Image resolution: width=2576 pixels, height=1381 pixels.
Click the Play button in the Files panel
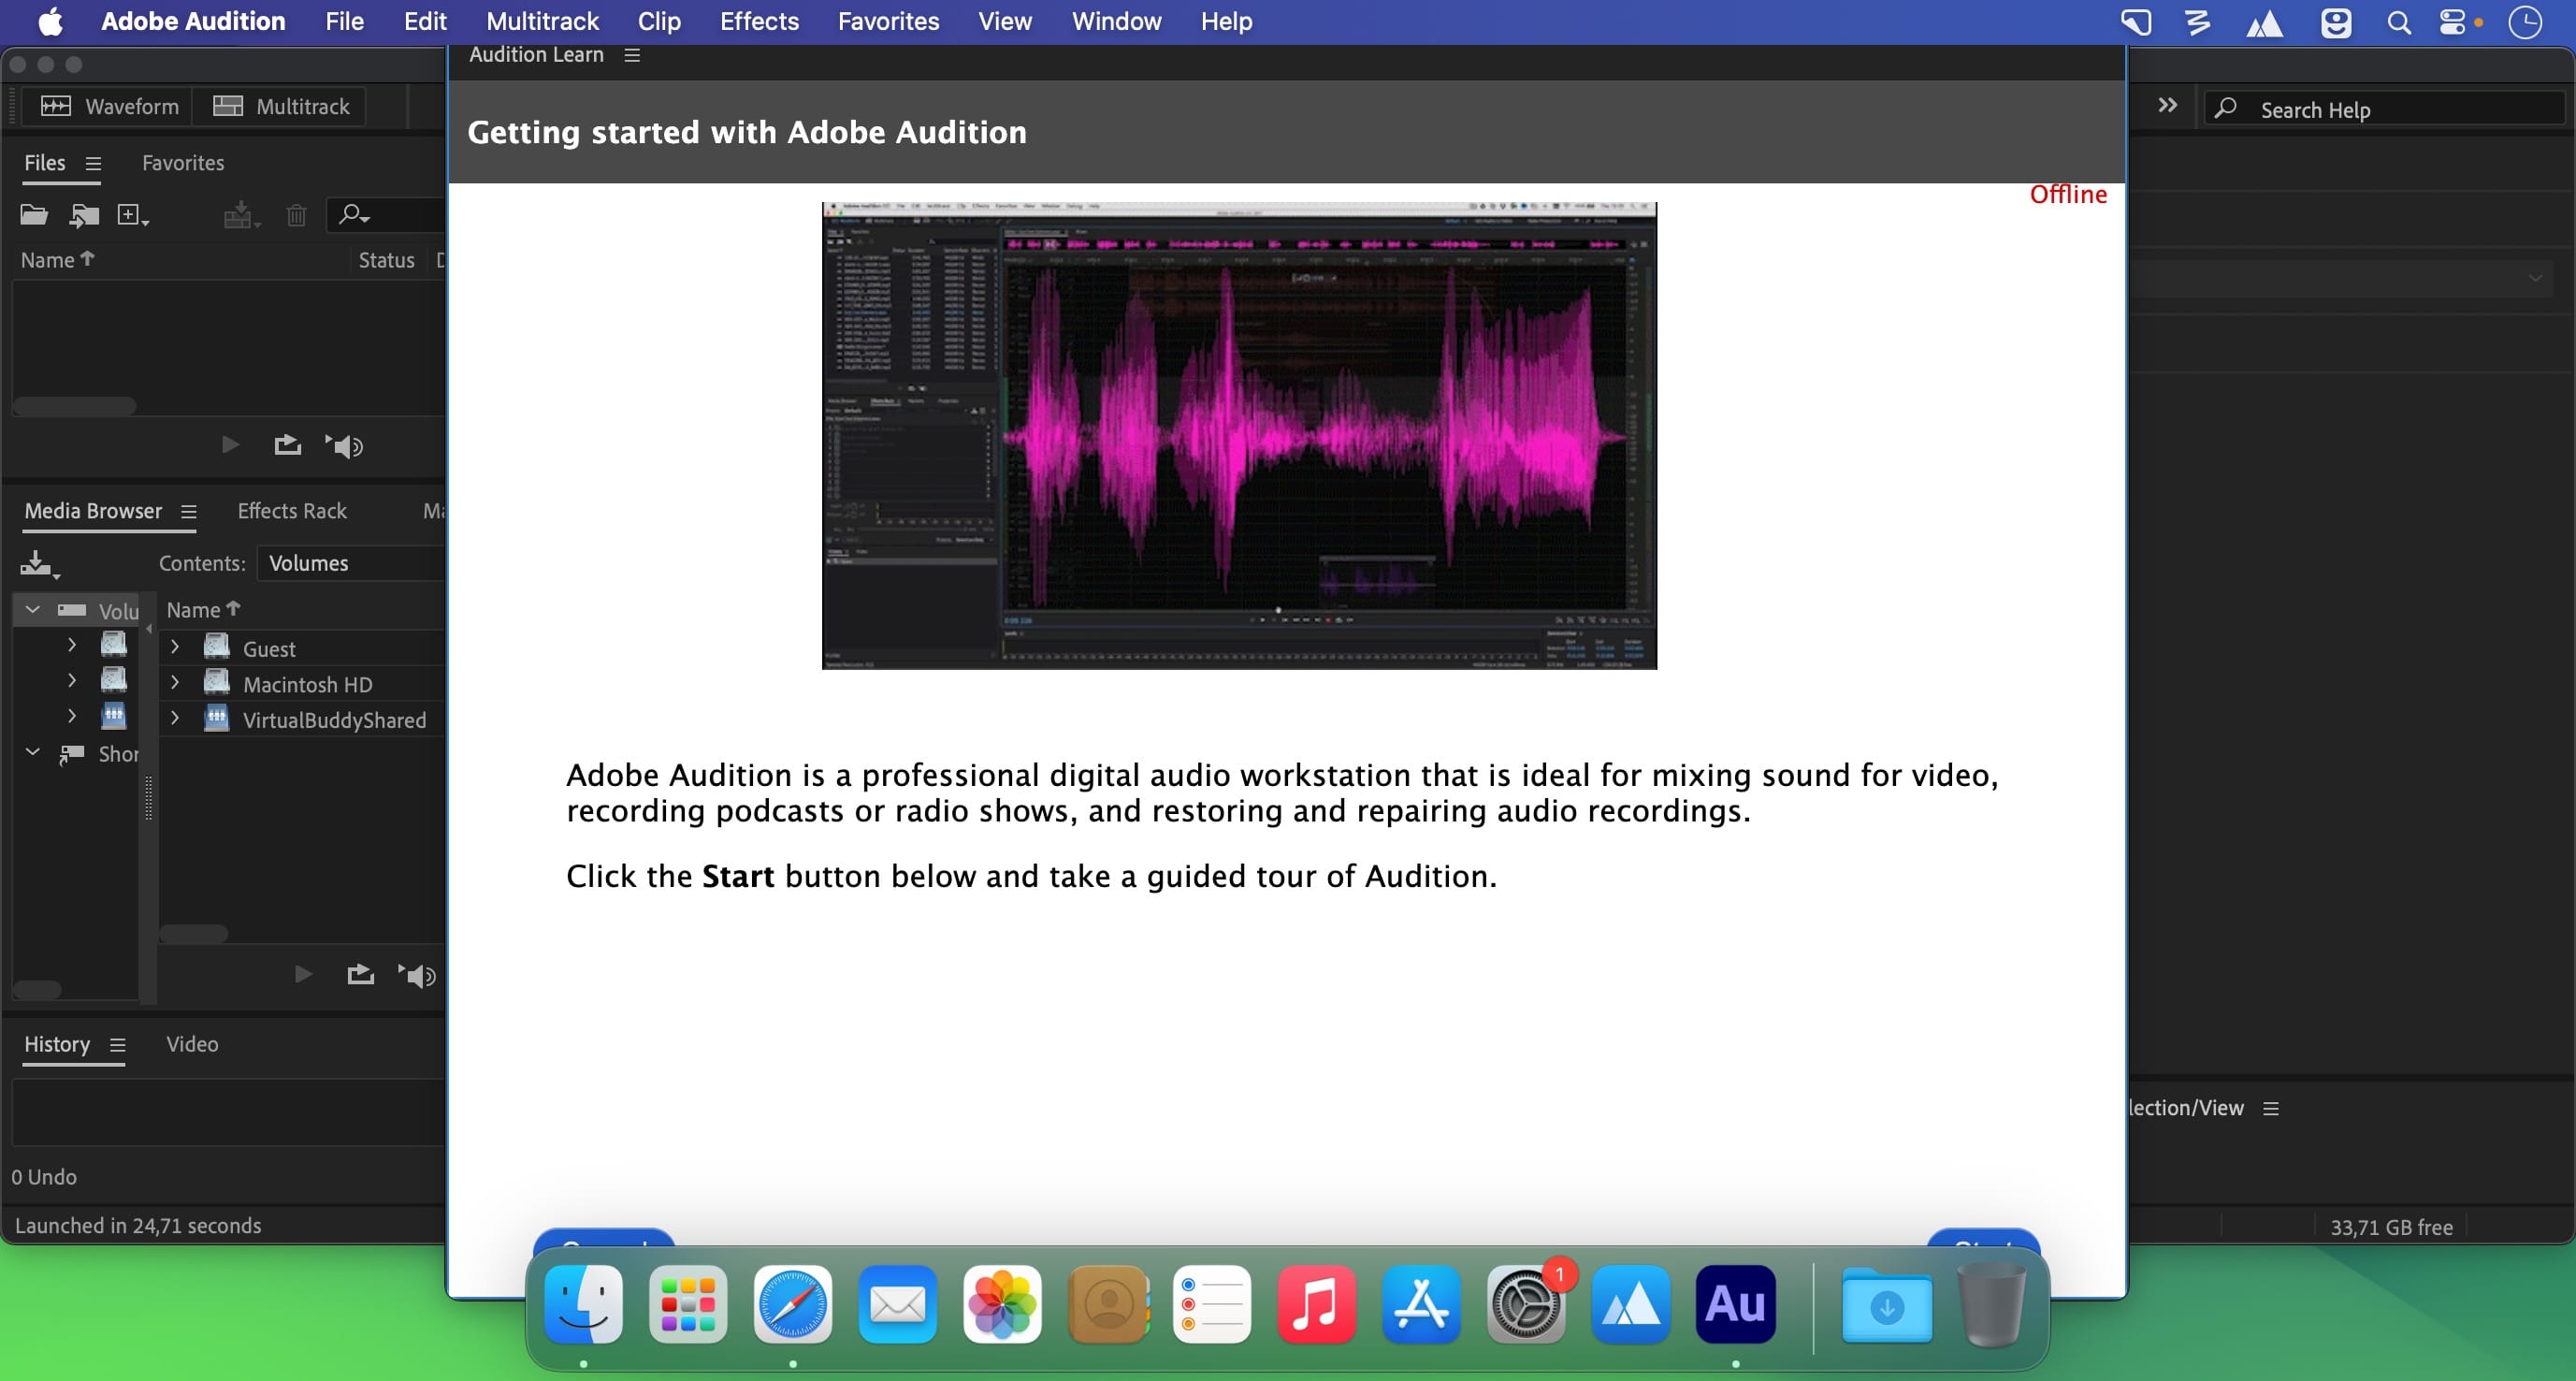[x=230, y=445]
